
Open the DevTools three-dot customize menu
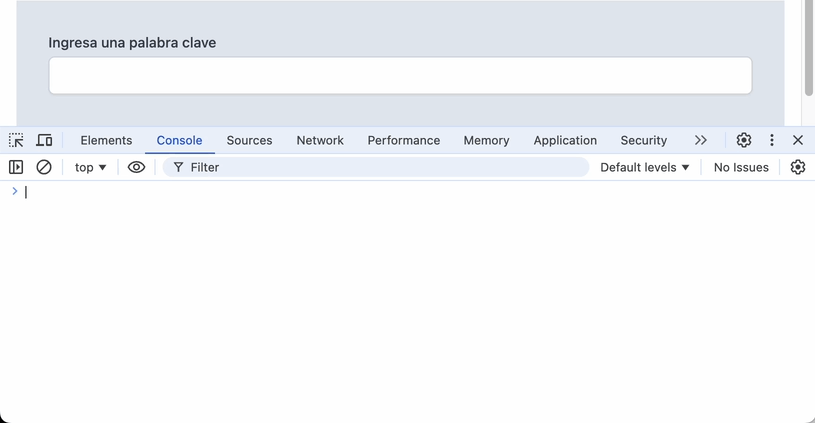[771, 140]
